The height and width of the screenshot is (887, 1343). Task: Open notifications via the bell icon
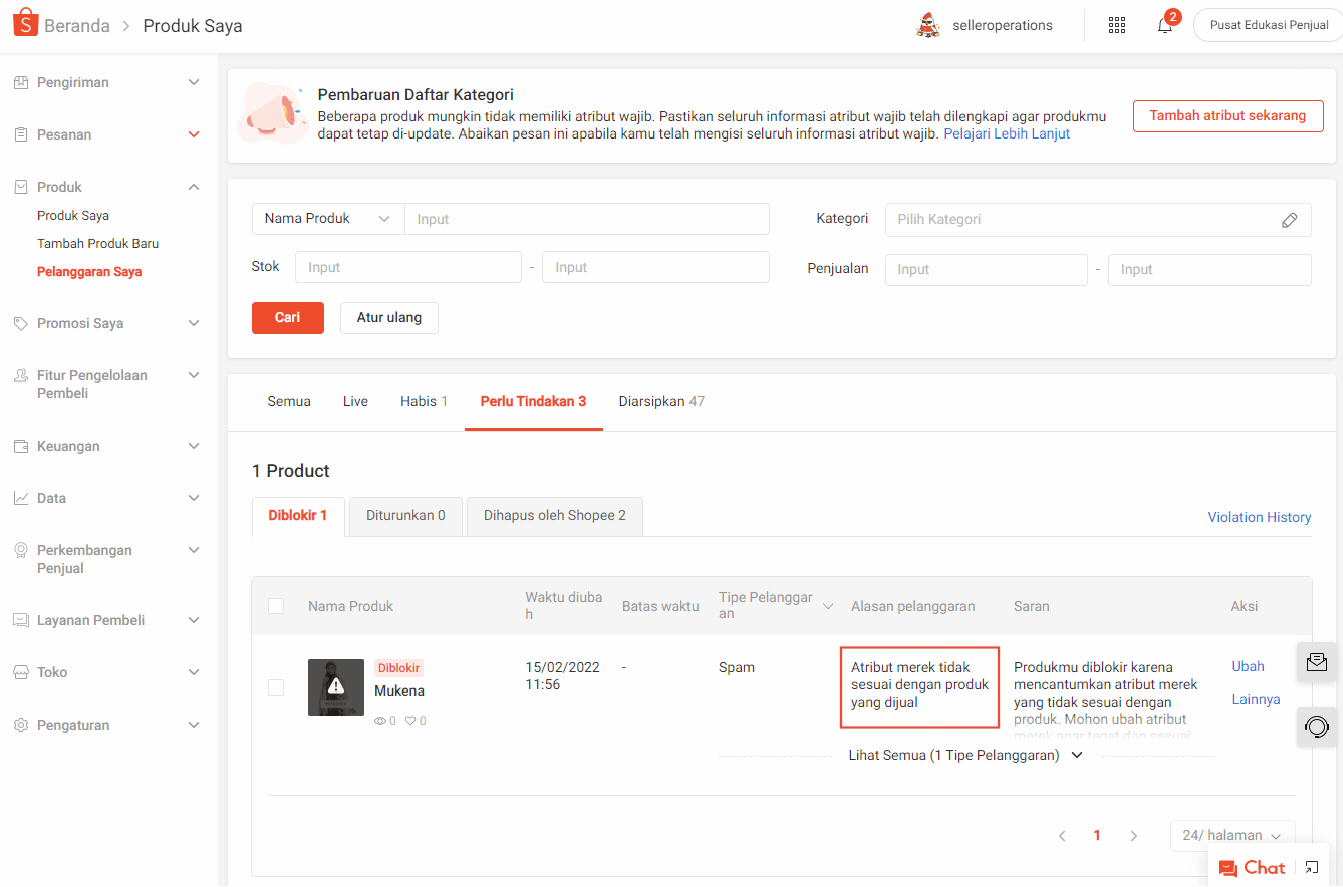tap(1163, 25)
